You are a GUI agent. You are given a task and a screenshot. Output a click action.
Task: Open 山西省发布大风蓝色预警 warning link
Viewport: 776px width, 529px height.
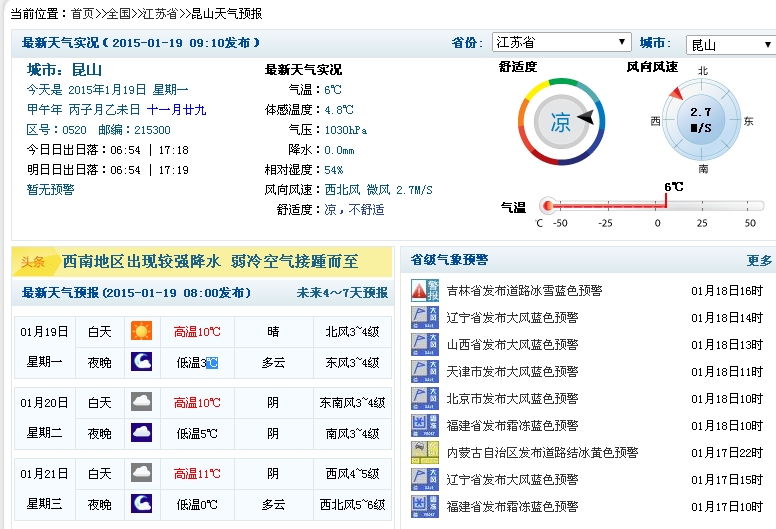[512, 345]
